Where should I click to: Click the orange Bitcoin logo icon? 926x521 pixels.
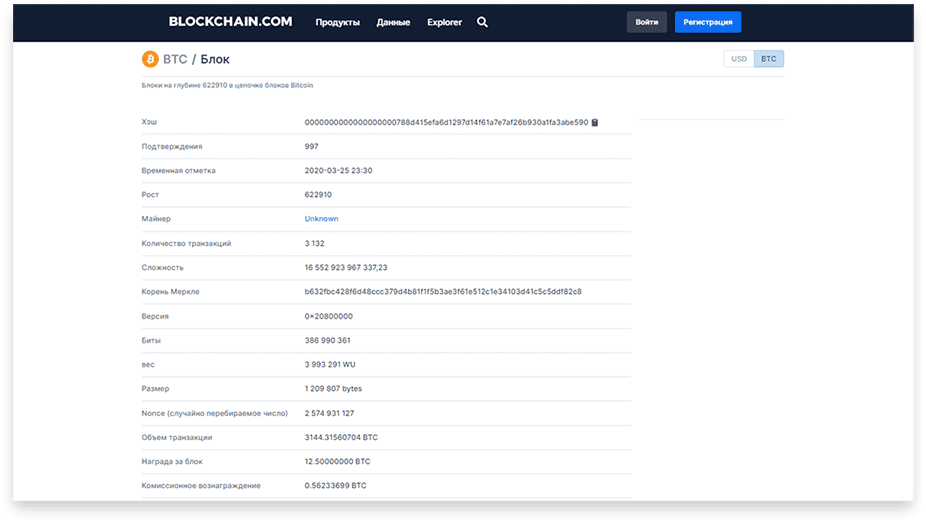[150, 59]
